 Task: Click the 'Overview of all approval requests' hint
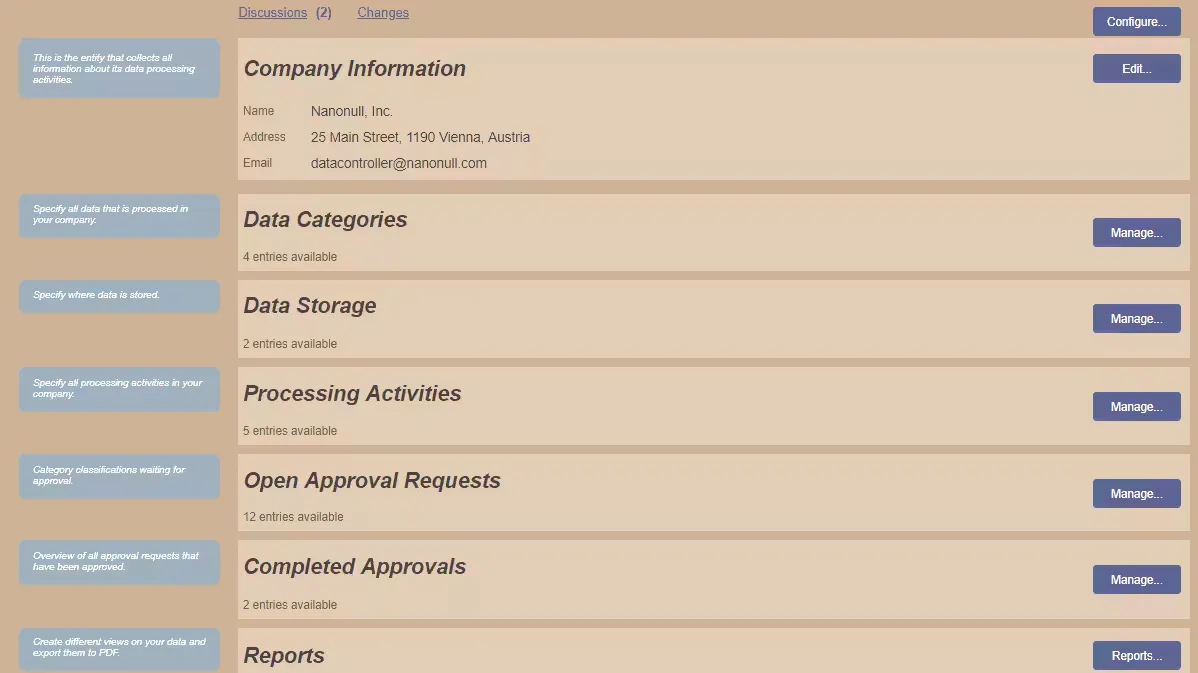119,563
